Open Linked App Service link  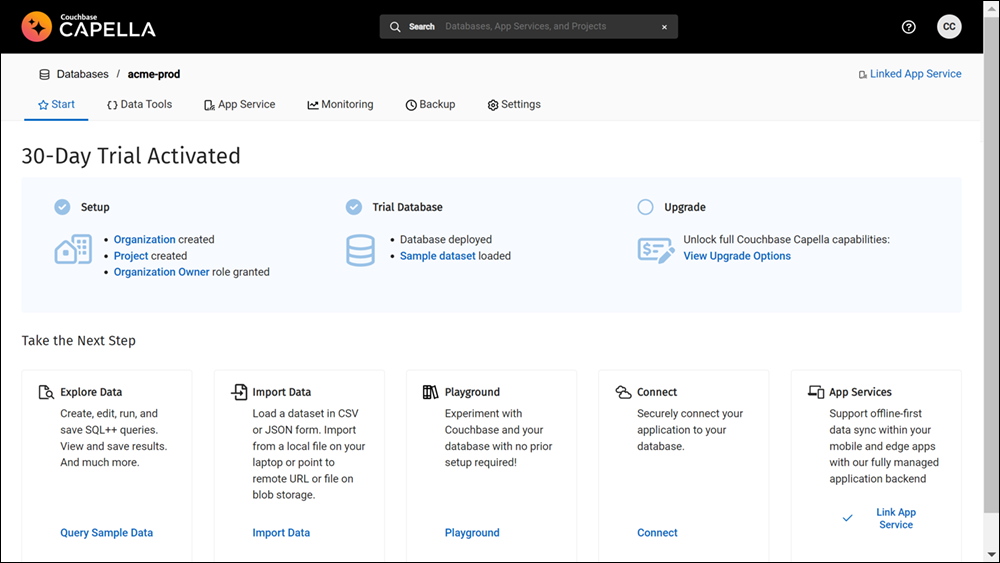(x=915, y=74)
